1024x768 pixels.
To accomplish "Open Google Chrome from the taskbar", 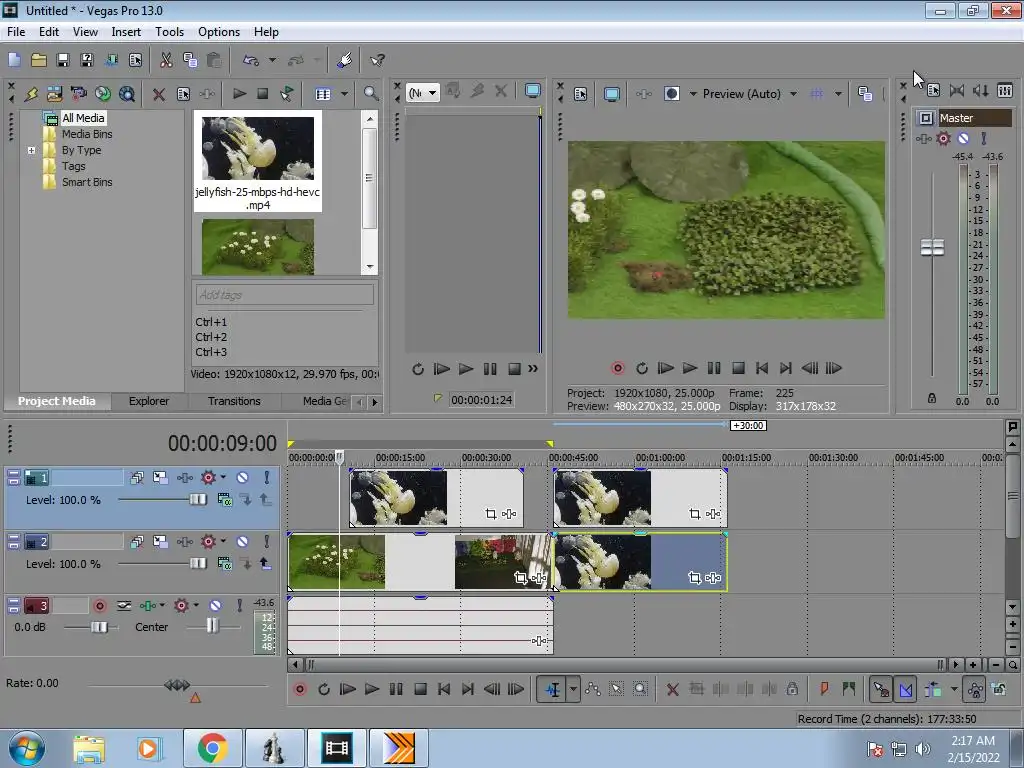I will [212, 748].
